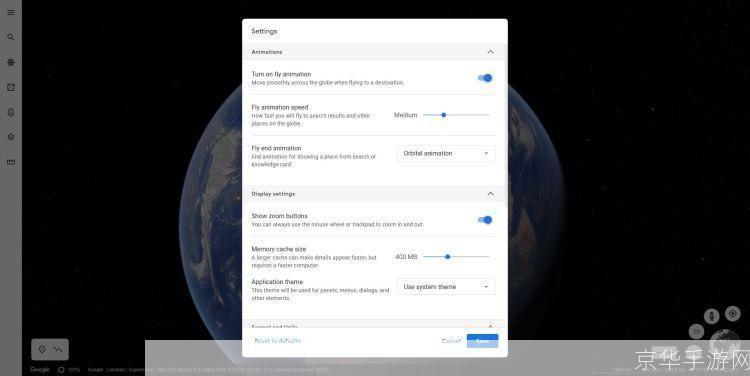
Task: Click the I'm Feeling Lucky dice icon
Action: pos(11,87)
